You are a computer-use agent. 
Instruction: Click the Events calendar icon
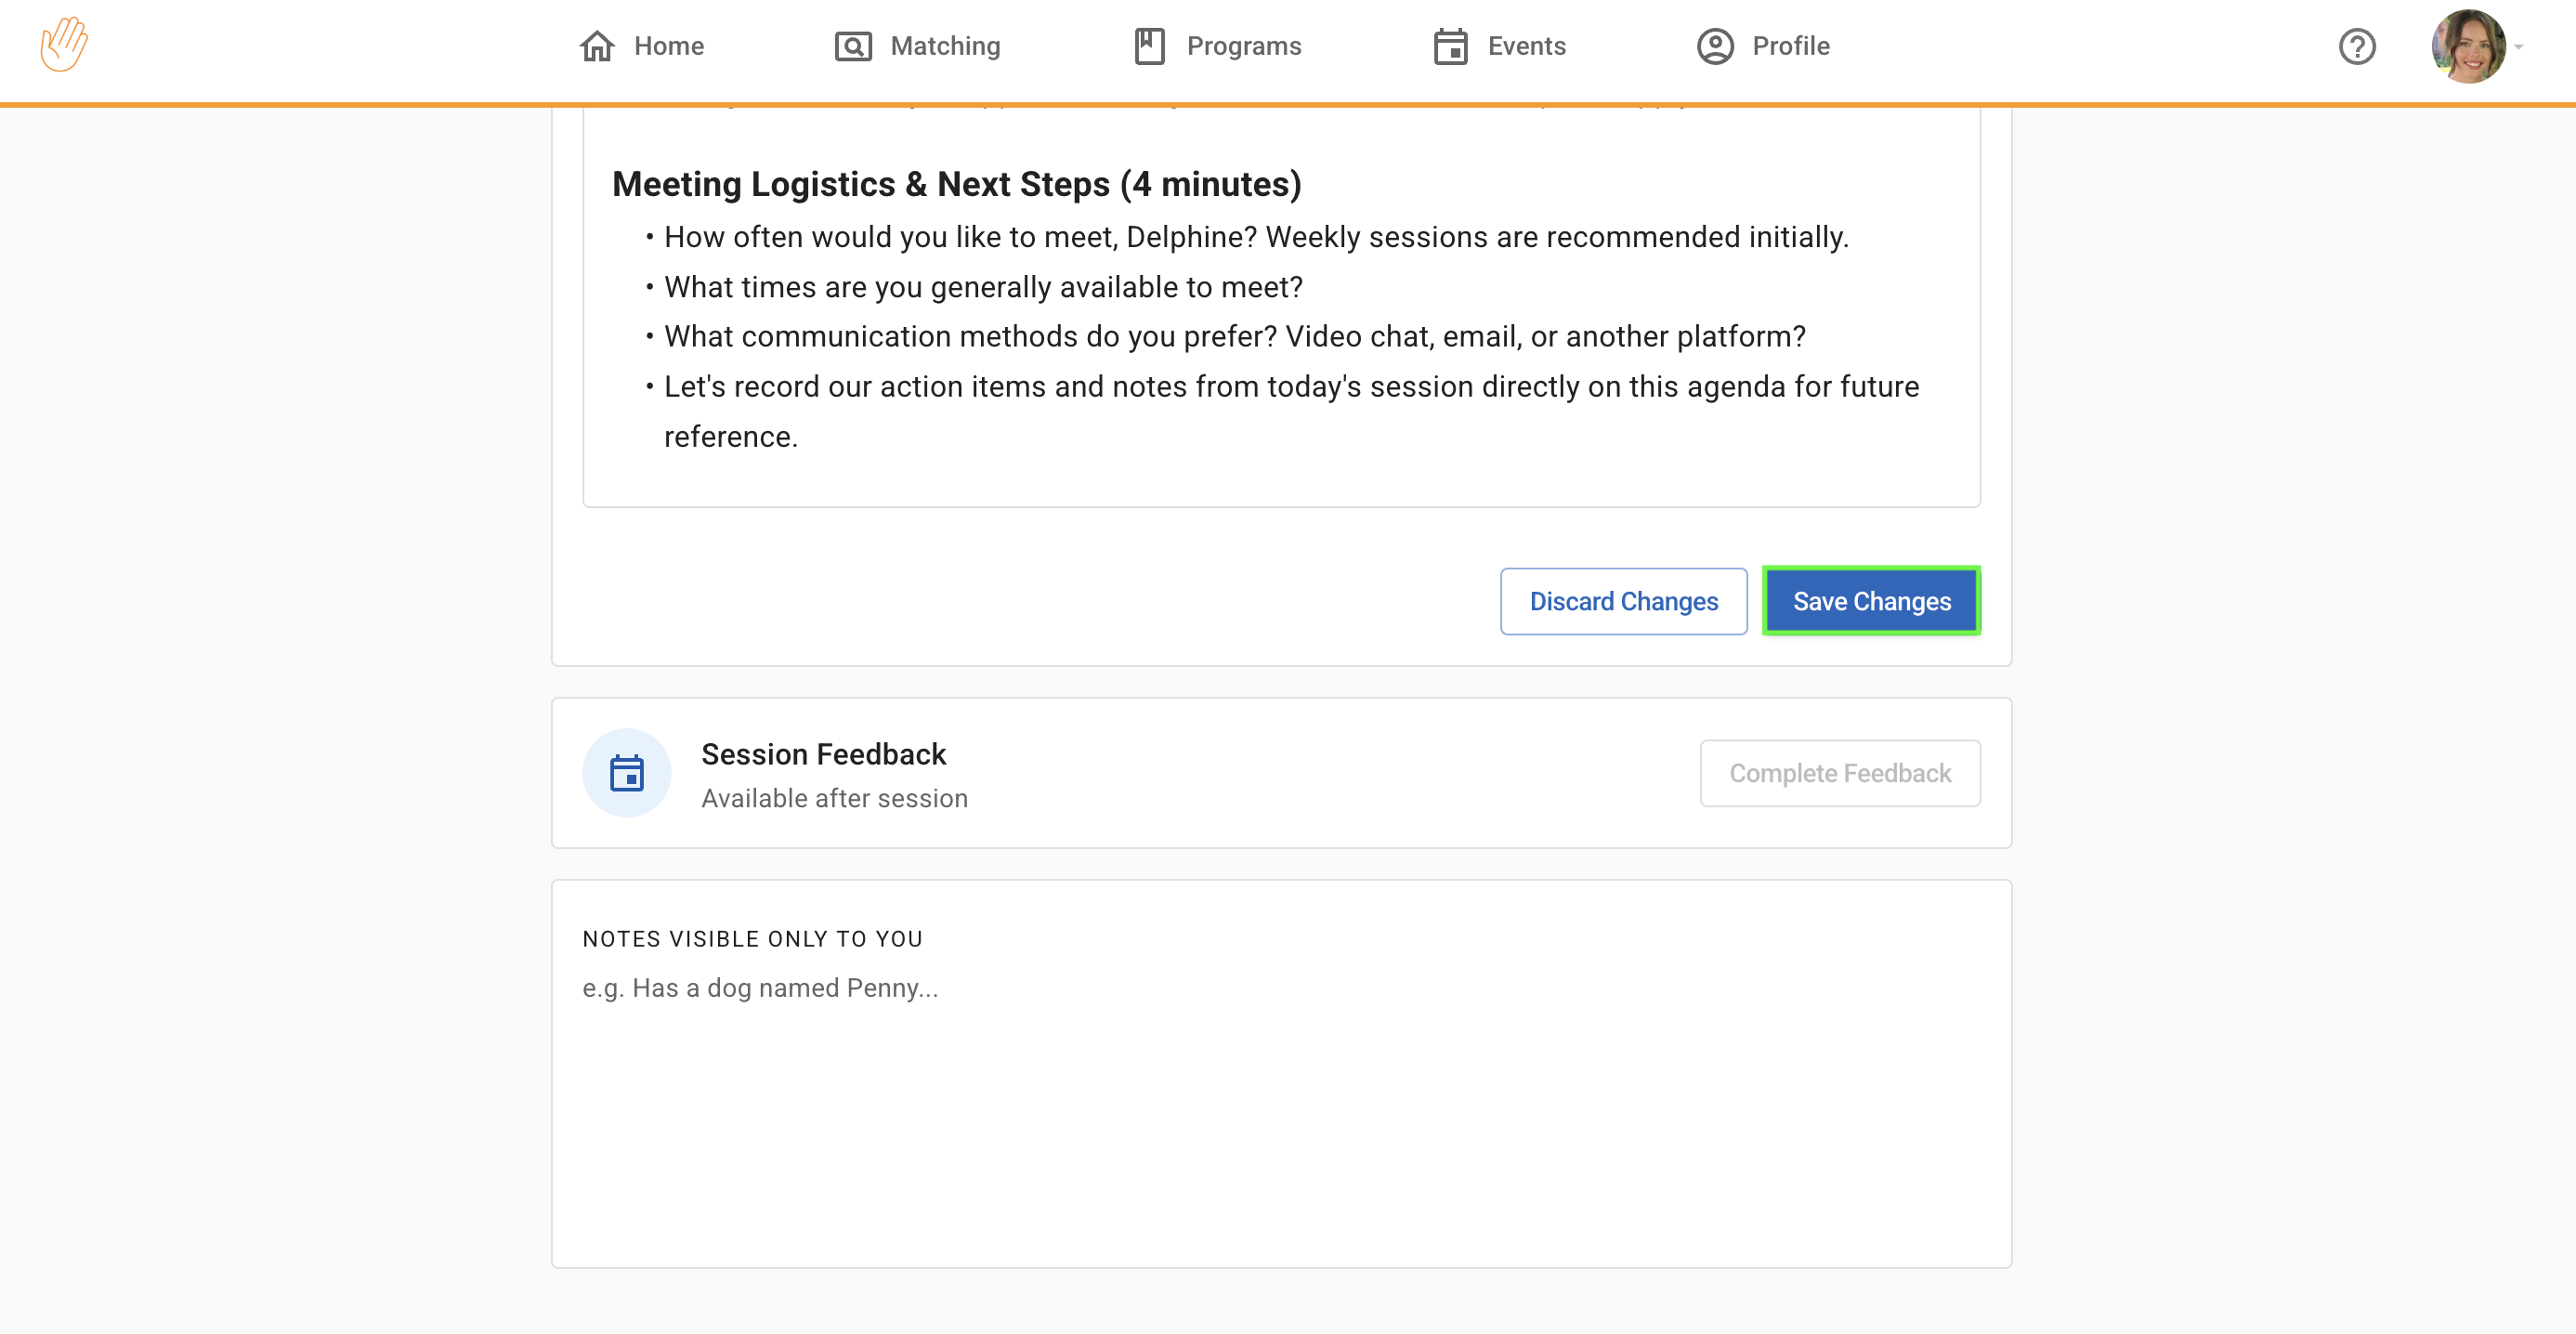(x=1450, y=46)
